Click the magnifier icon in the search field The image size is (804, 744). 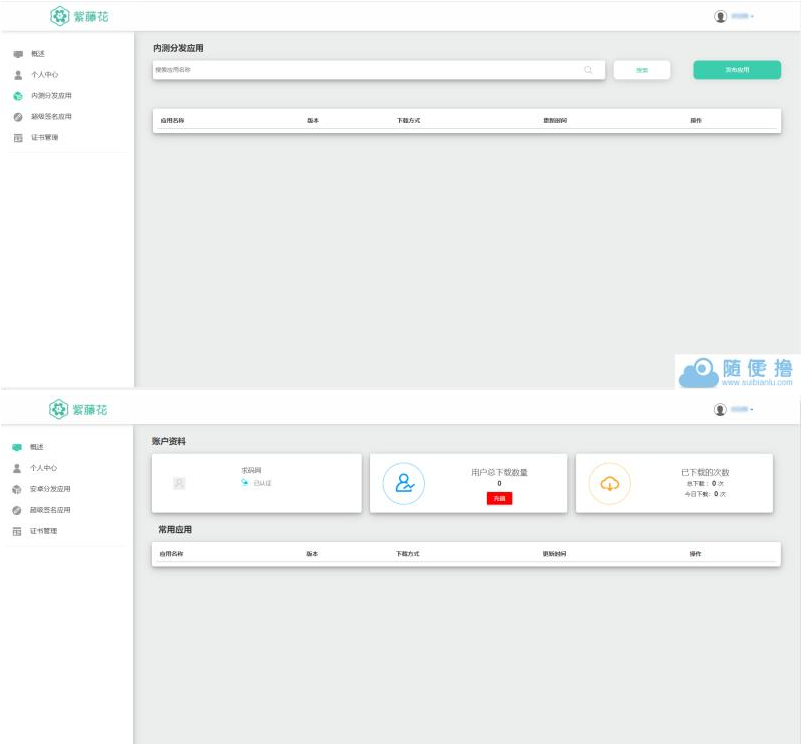coord(588,70)
